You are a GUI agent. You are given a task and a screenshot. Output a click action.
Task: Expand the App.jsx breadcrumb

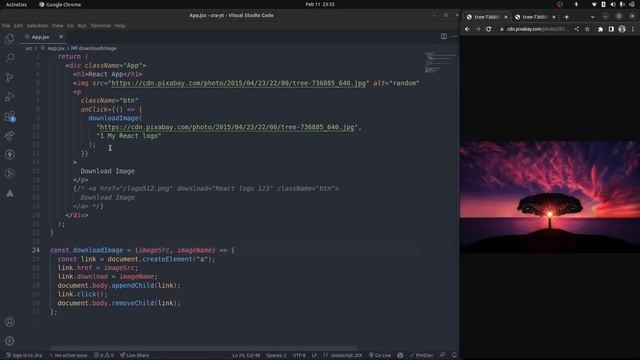[53, 48]
